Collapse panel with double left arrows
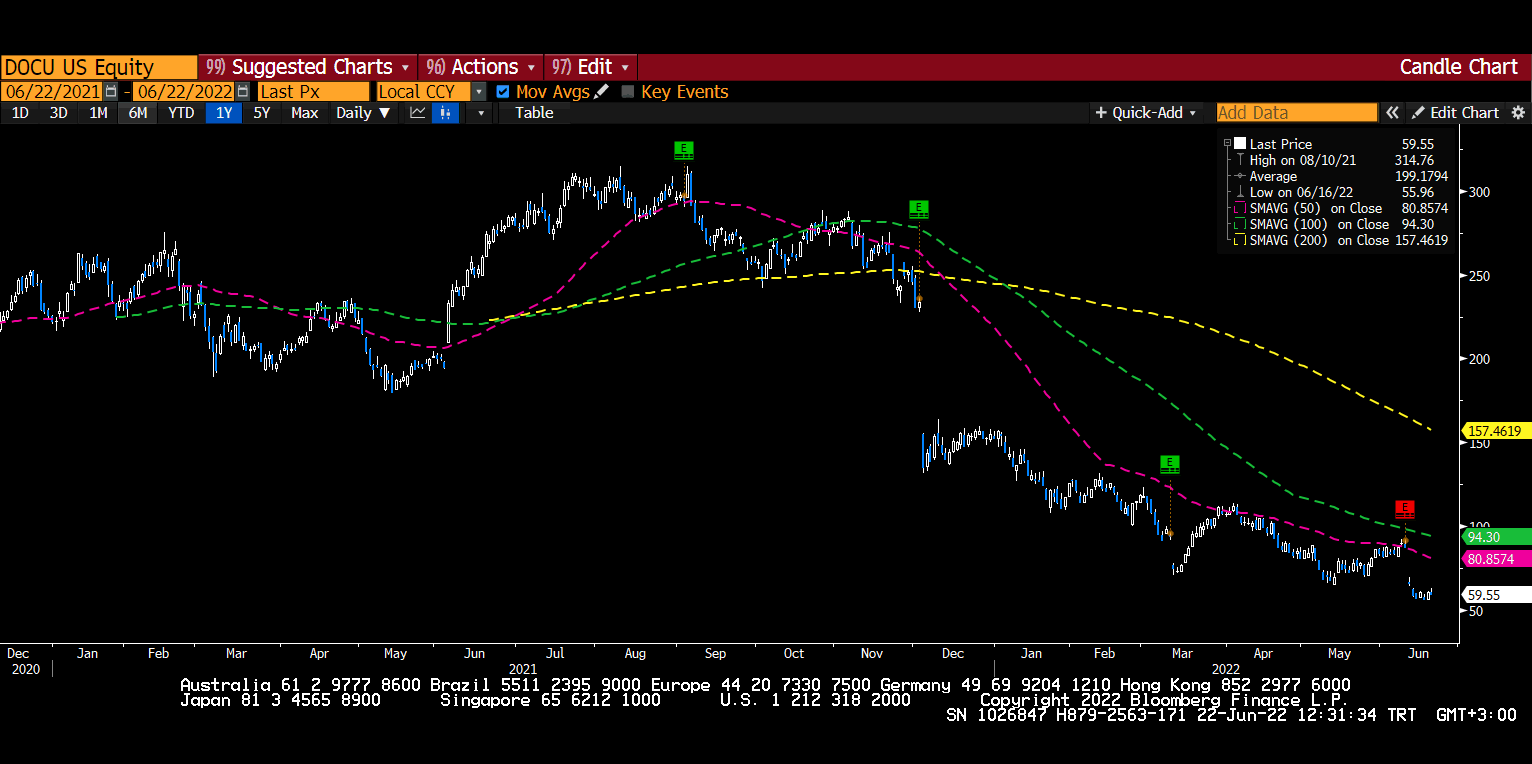The width and height of the screenshot is (1532, 764). click(1392, 113)
